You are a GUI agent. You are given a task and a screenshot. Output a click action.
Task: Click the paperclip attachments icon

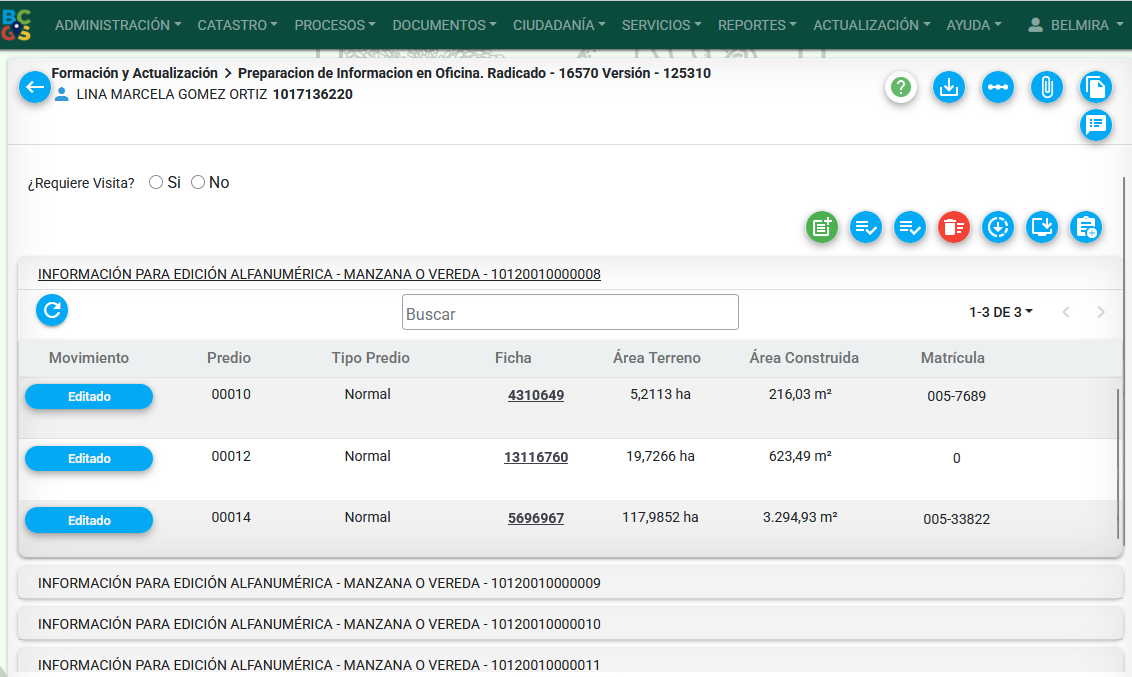tap(1047, 88)
